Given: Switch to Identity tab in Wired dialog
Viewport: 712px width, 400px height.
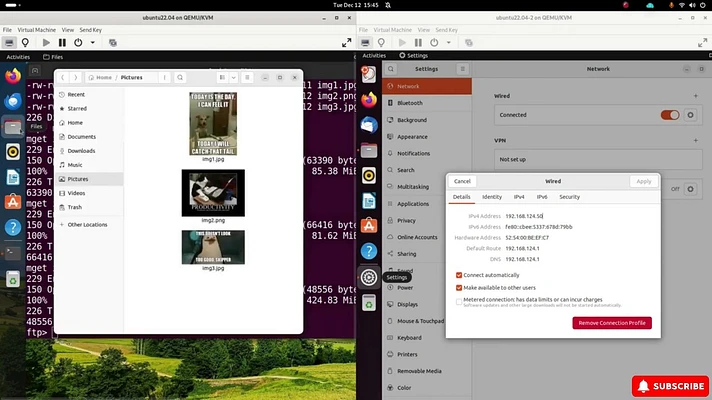Looking at the screenshot, I should coord(492,197).
